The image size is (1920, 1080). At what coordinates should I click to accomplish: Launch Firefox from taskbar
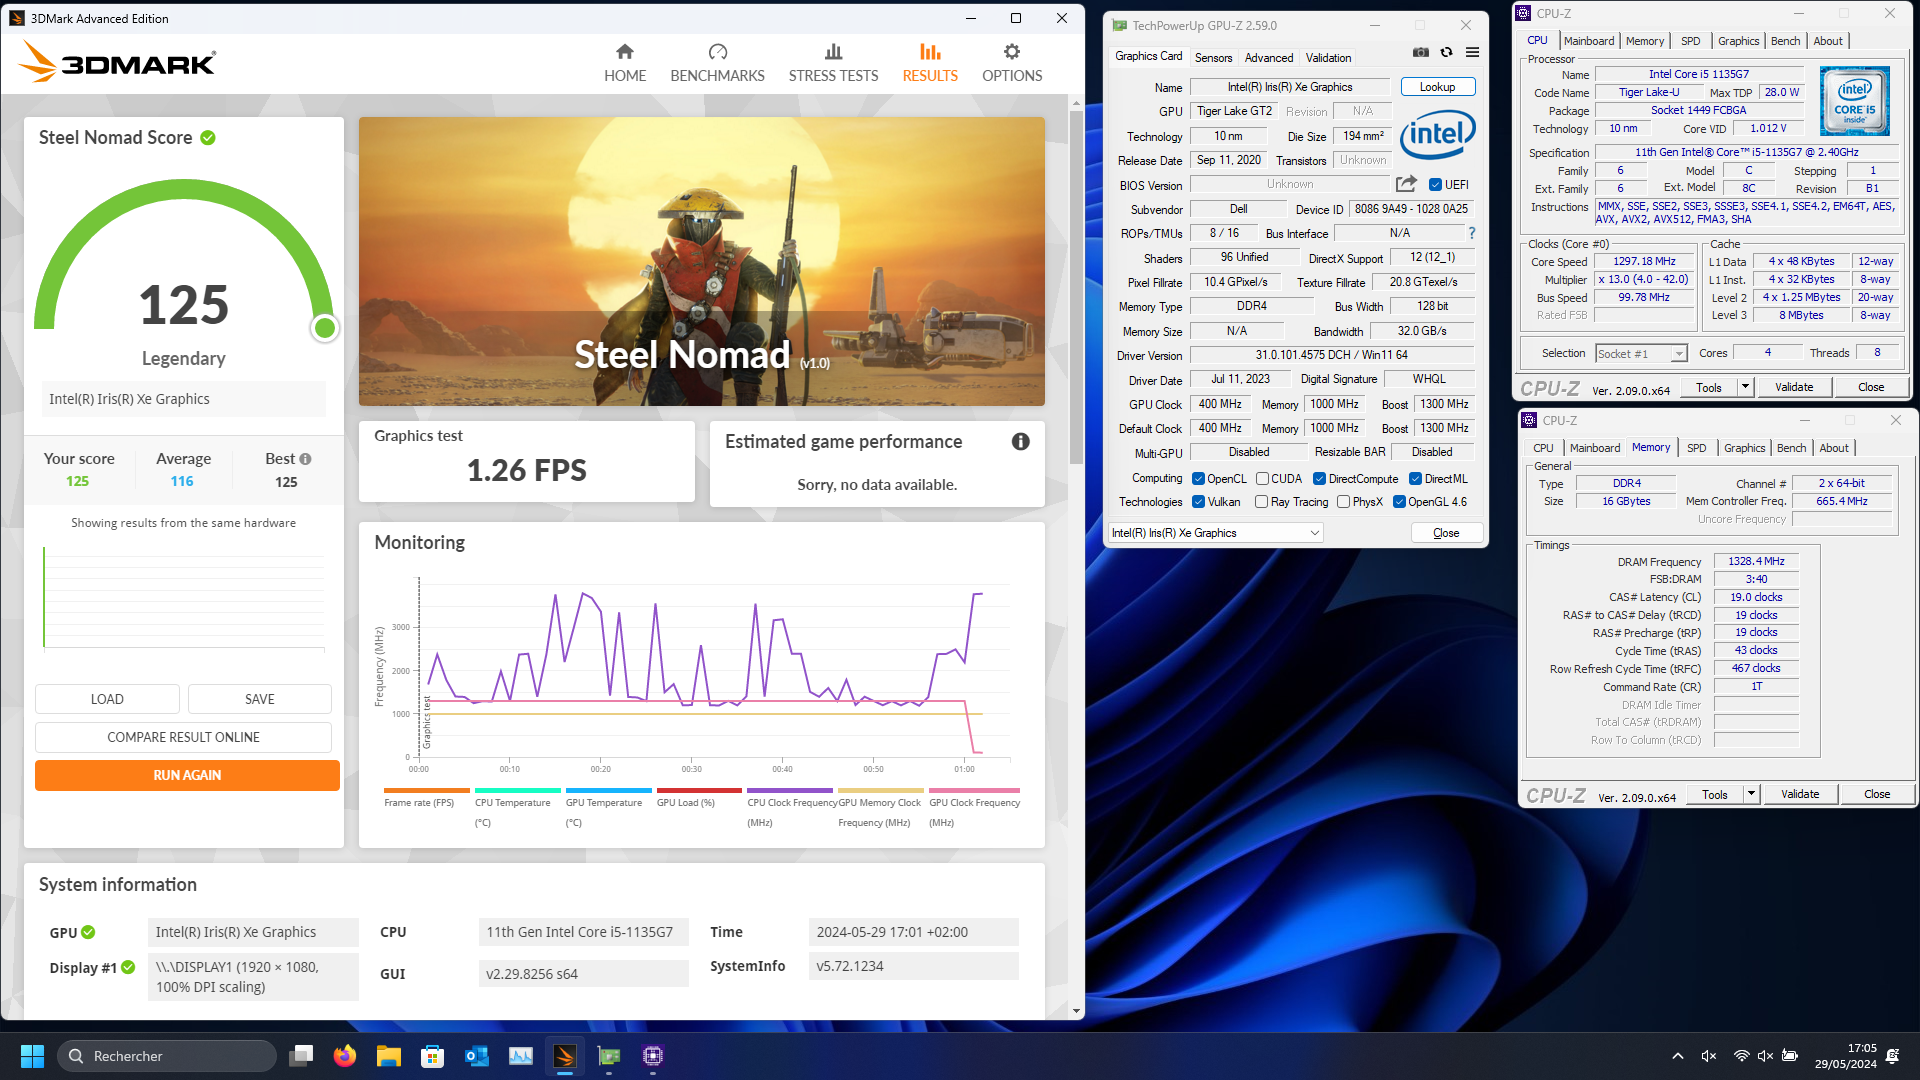(345, 1056)
